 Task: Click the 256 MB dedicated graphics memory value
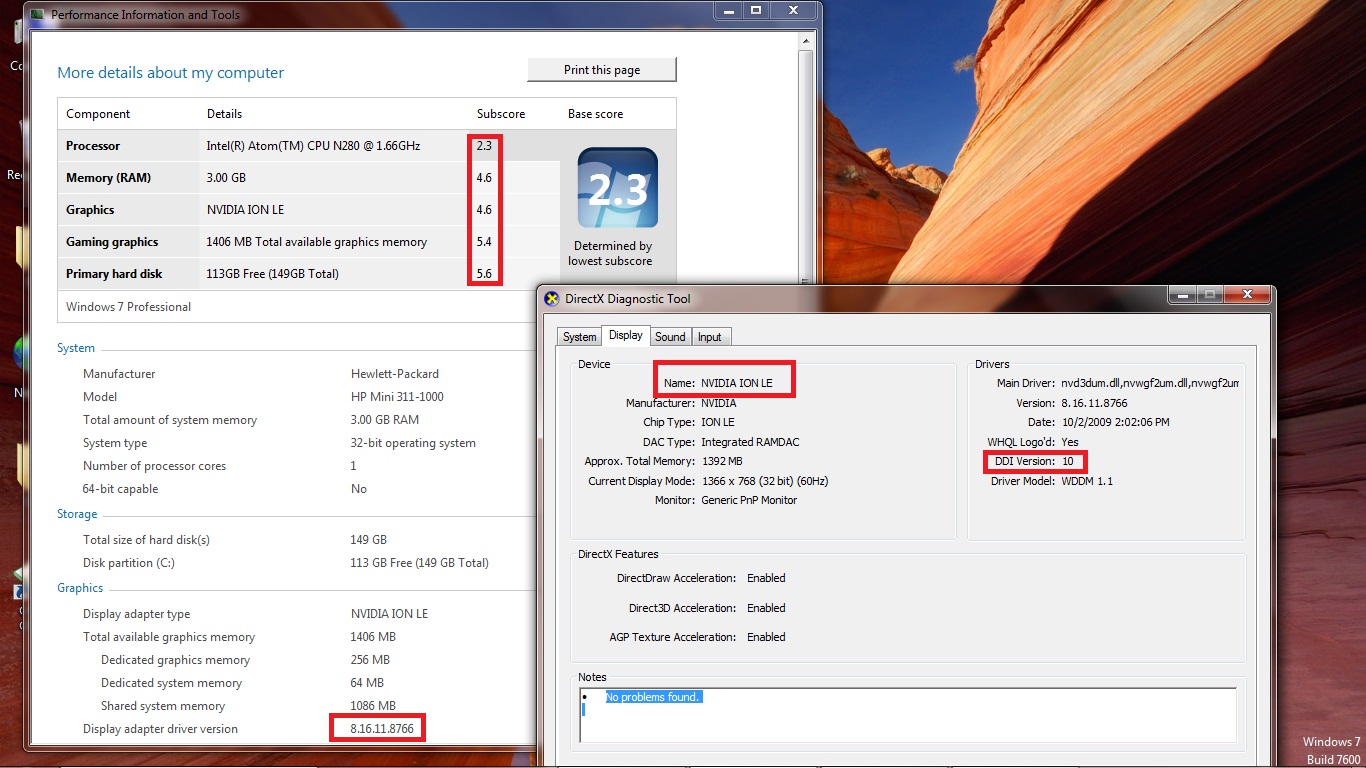coord(370,660)
